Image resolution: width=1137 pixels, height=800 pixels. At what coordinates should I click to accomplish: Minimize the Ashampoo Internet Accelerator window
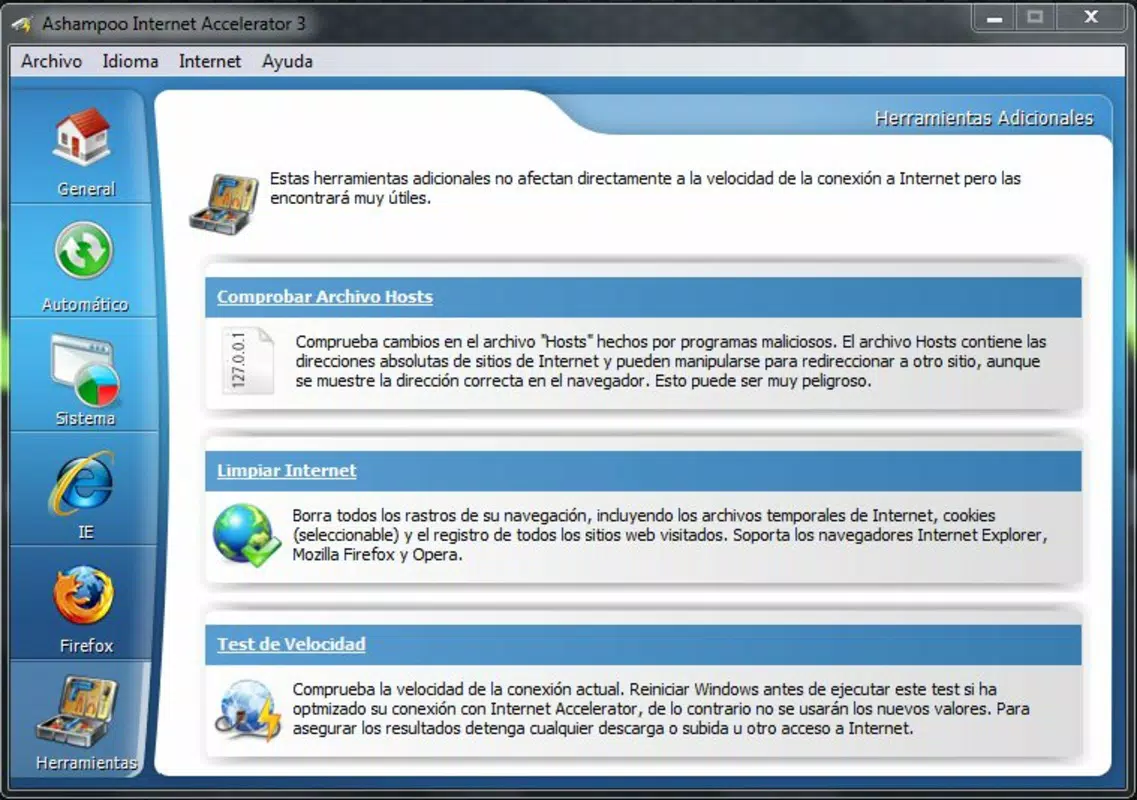(995, 18)
